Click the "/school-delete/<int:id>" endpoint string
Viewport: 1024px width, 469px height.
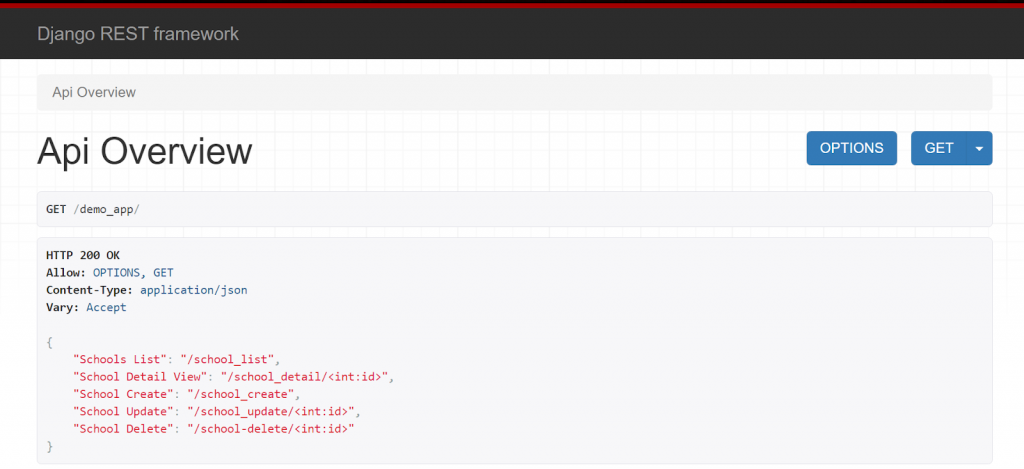click(x=271, y=429)
